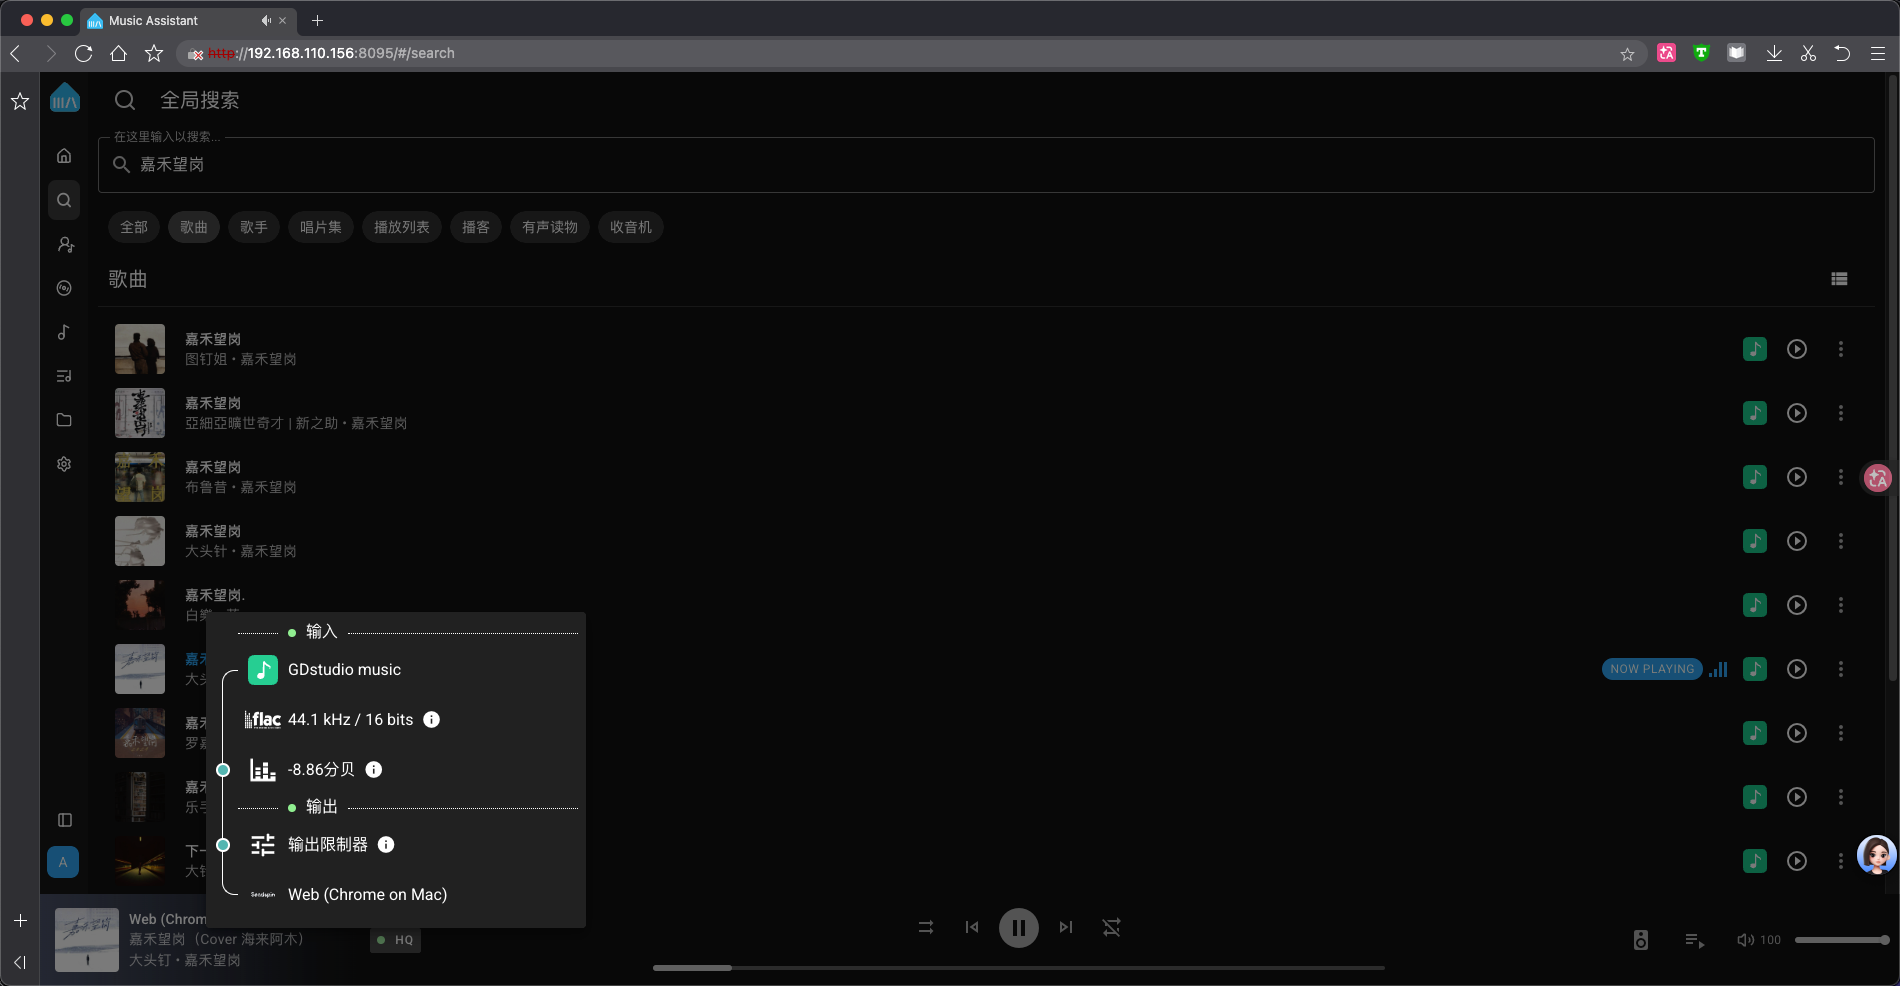Click the flac quality info icon
The image size is (1900, 986).
click(x=432, y=720)
